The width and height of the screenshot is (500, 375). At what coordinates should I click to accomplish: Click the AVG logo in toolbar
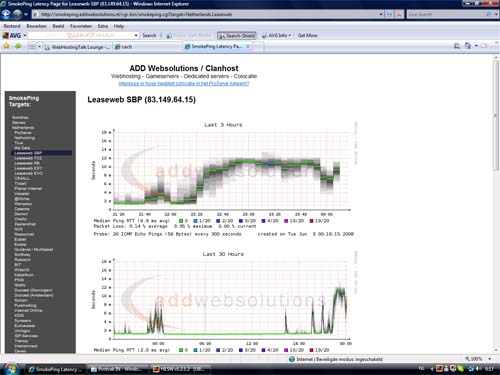pyautogui.click(x=12, y=35)
